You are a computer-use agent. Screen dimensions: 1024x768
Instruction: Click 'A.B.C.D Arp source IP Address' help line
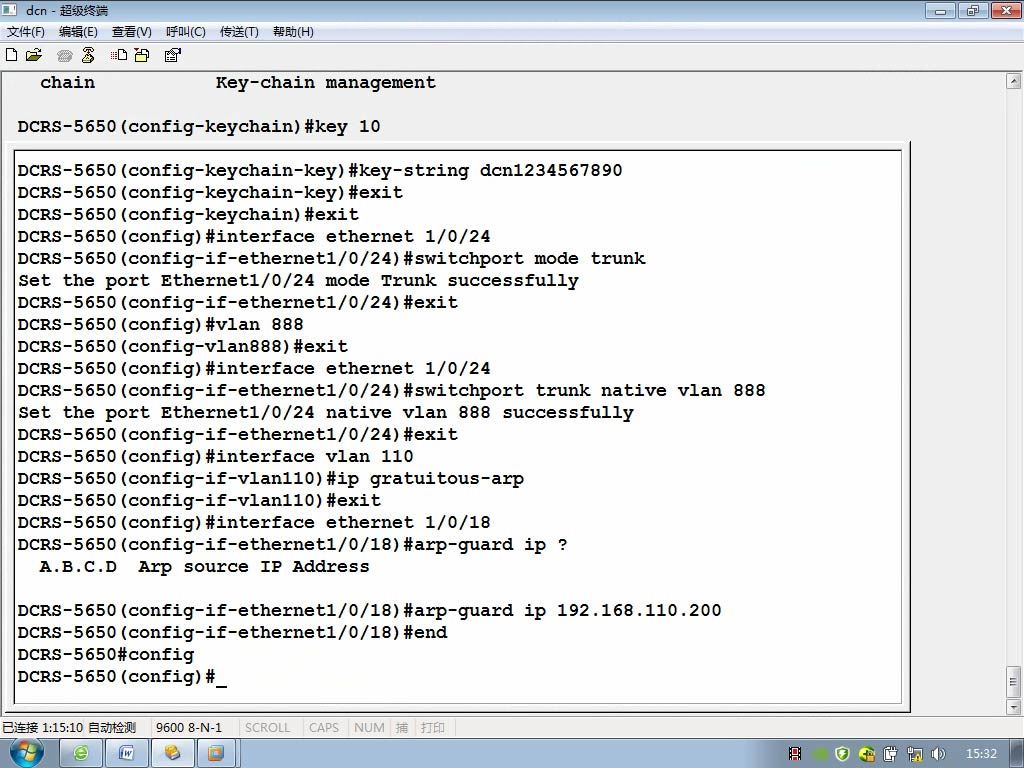pyautogui.click(x=204, y=567)
